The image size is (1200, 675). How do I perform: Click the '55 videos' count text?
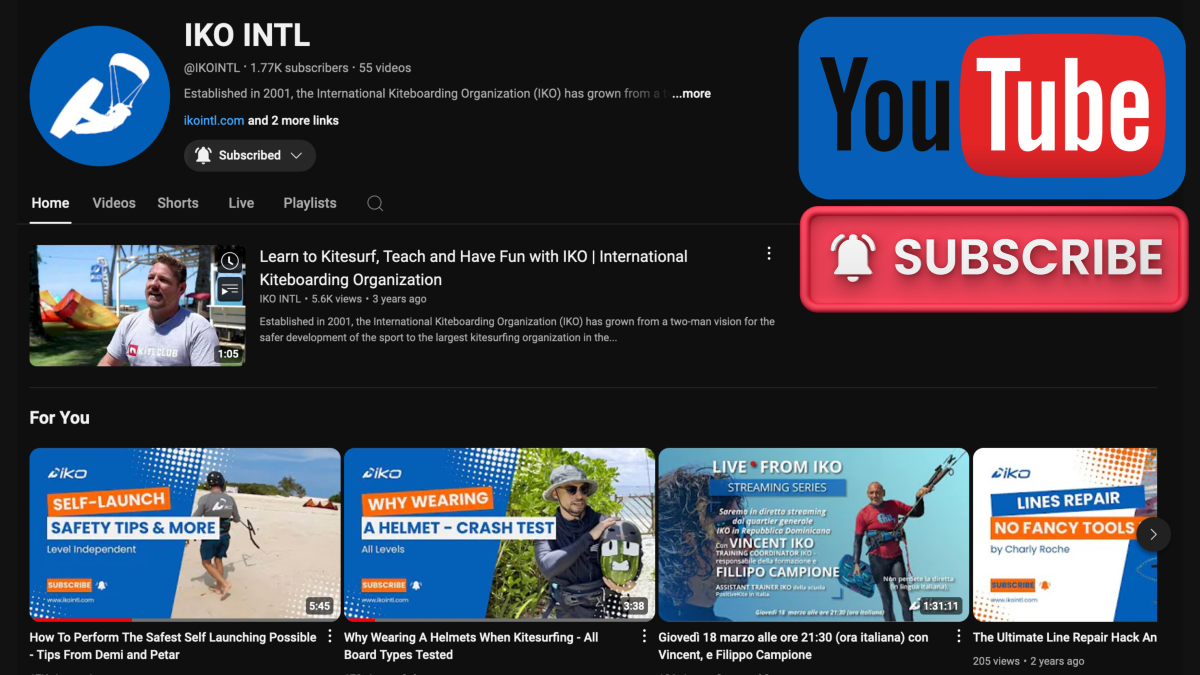(385, 68)
